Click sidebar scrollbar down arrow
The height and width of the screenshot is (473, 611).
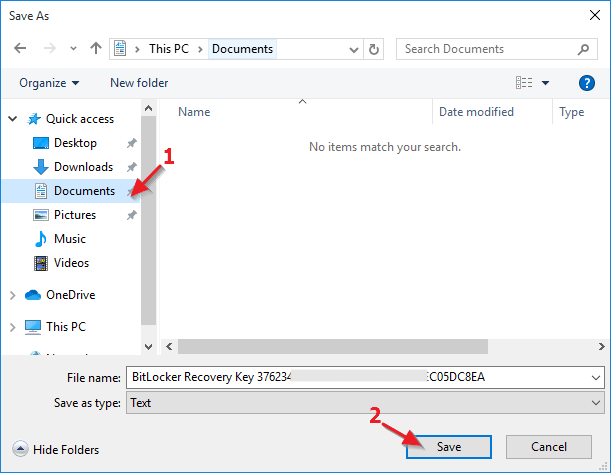point(148,346)
